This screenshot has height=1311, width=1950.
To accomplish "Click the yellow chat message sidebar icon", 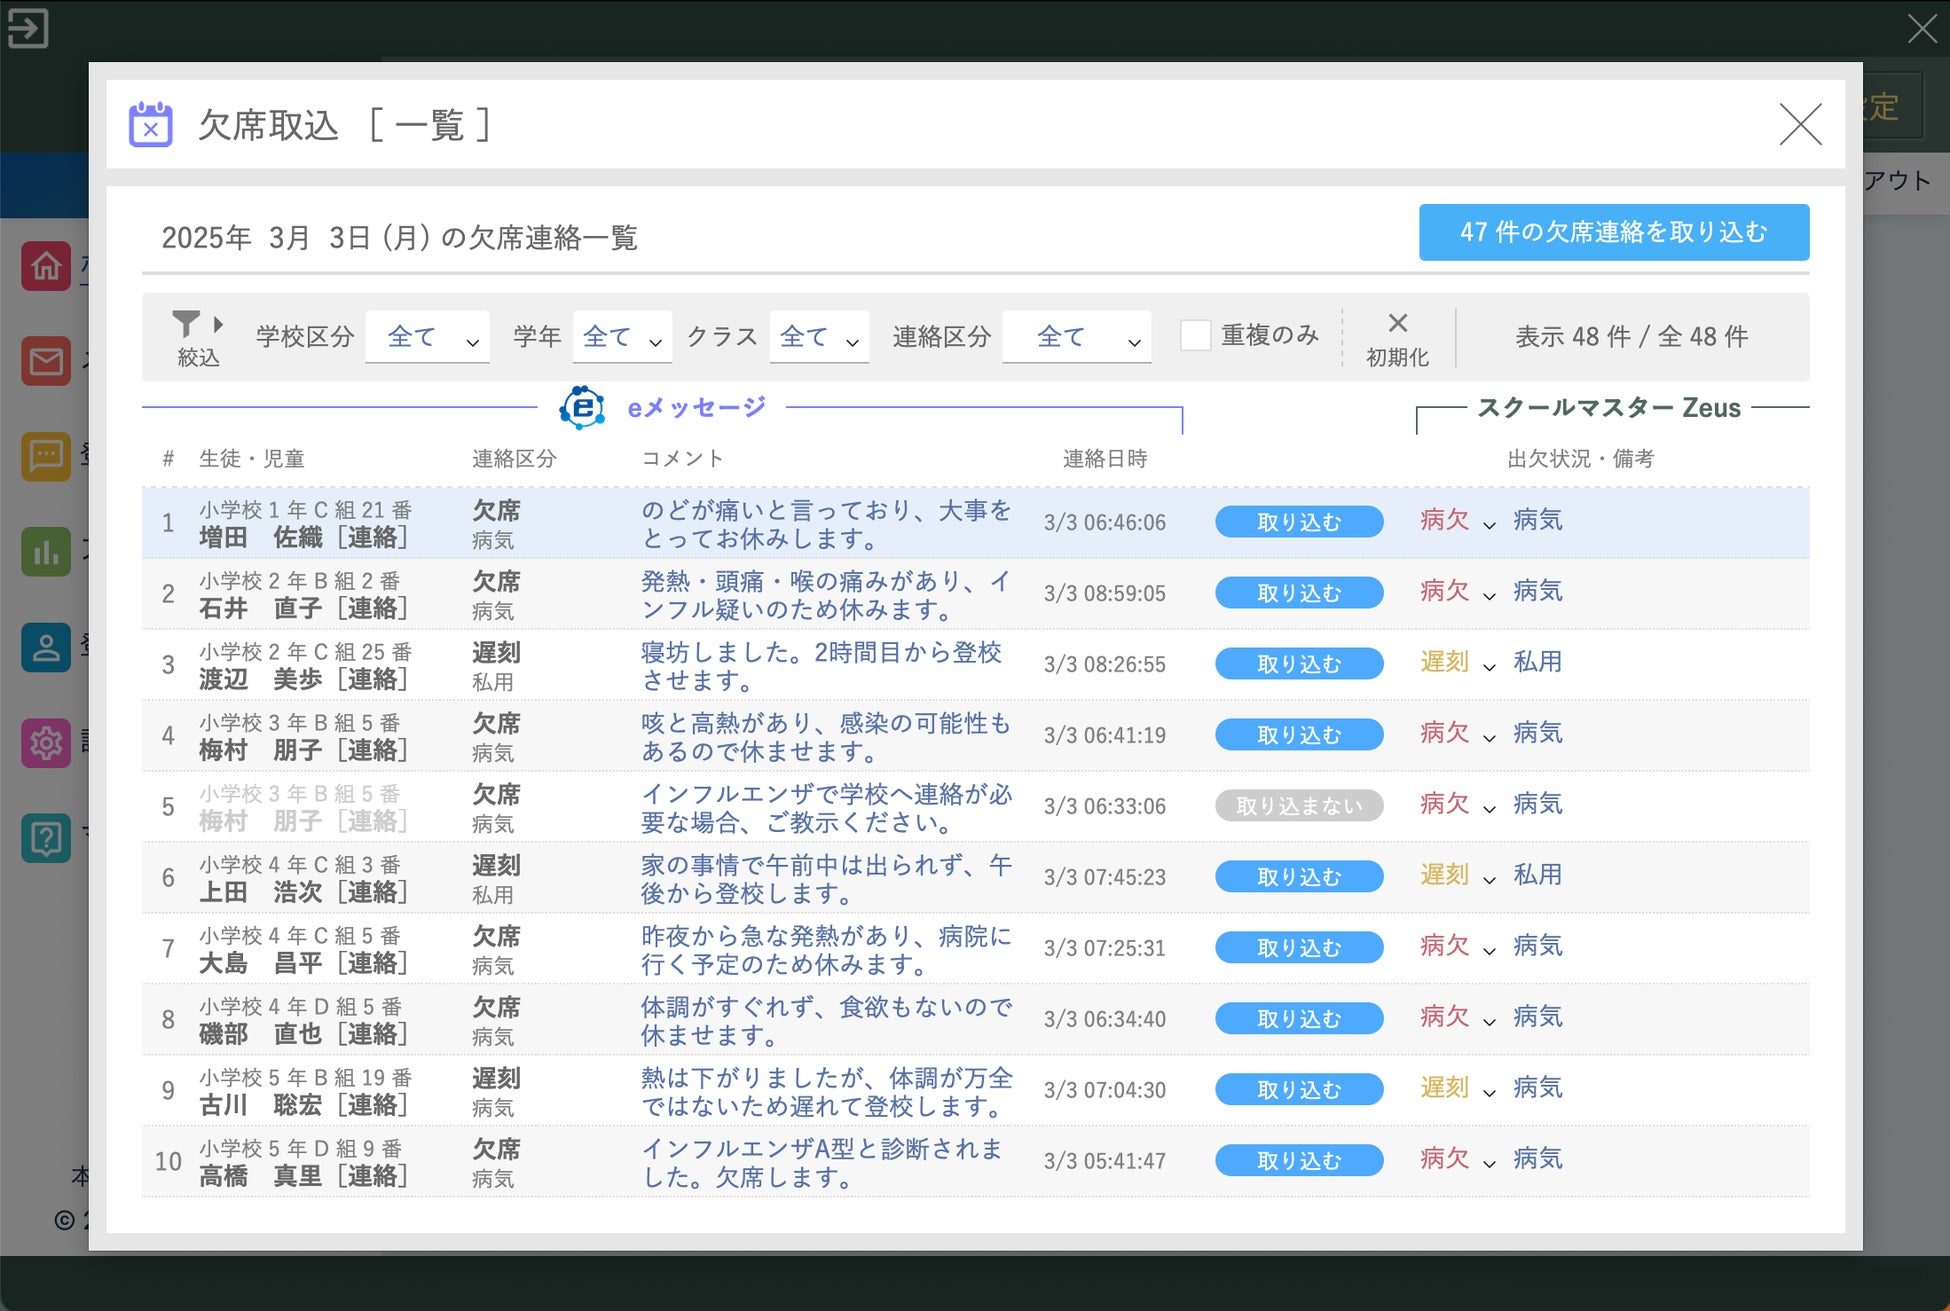I will point(46,456).
